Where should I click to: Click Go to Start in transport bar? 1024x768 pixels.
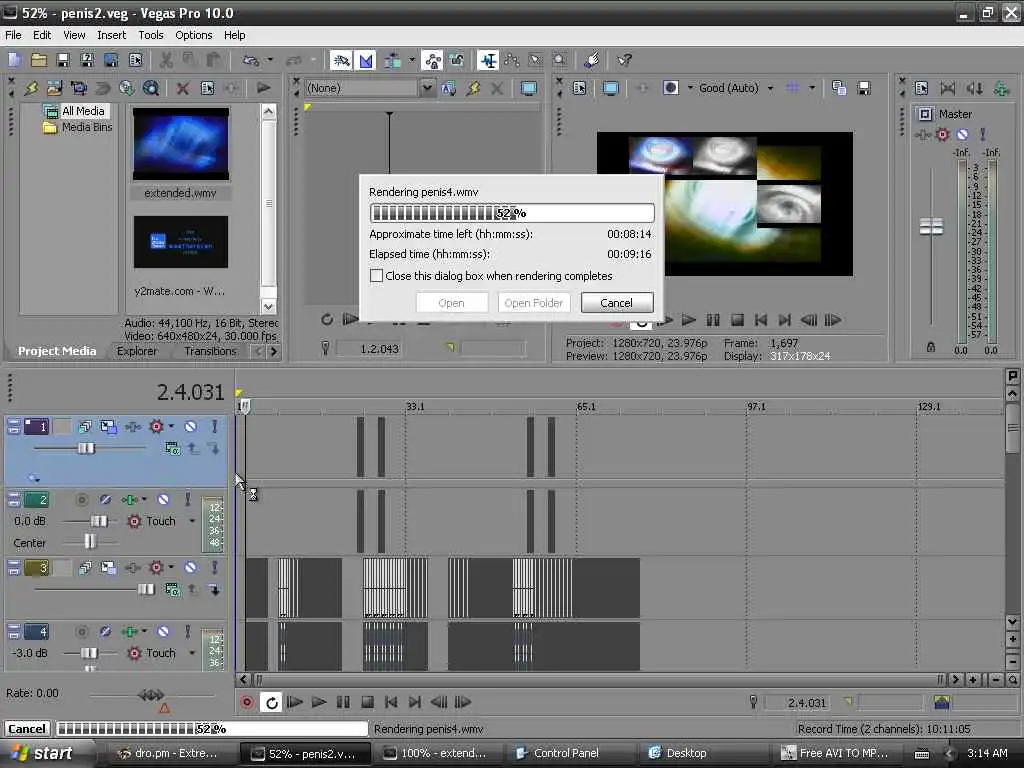coord(391,702)
